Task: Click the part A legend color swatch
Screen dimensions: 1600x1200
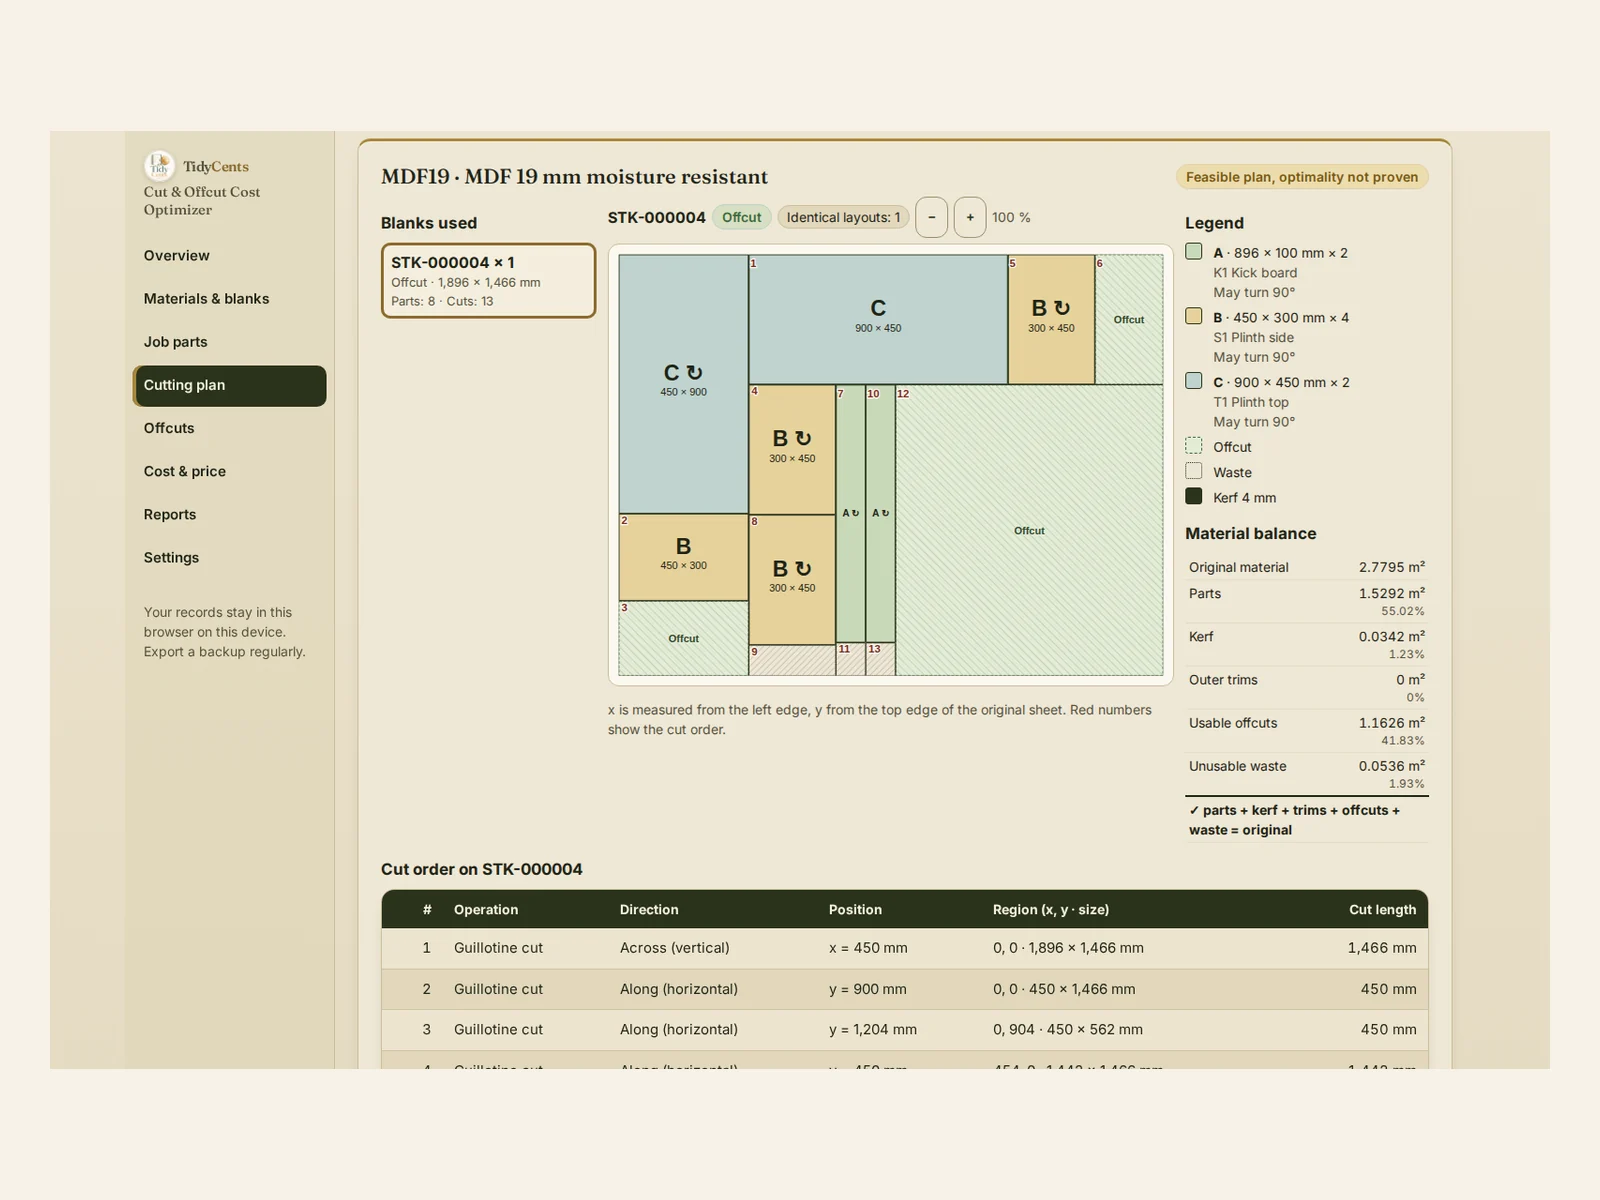Action: (x=1194, y=252)
